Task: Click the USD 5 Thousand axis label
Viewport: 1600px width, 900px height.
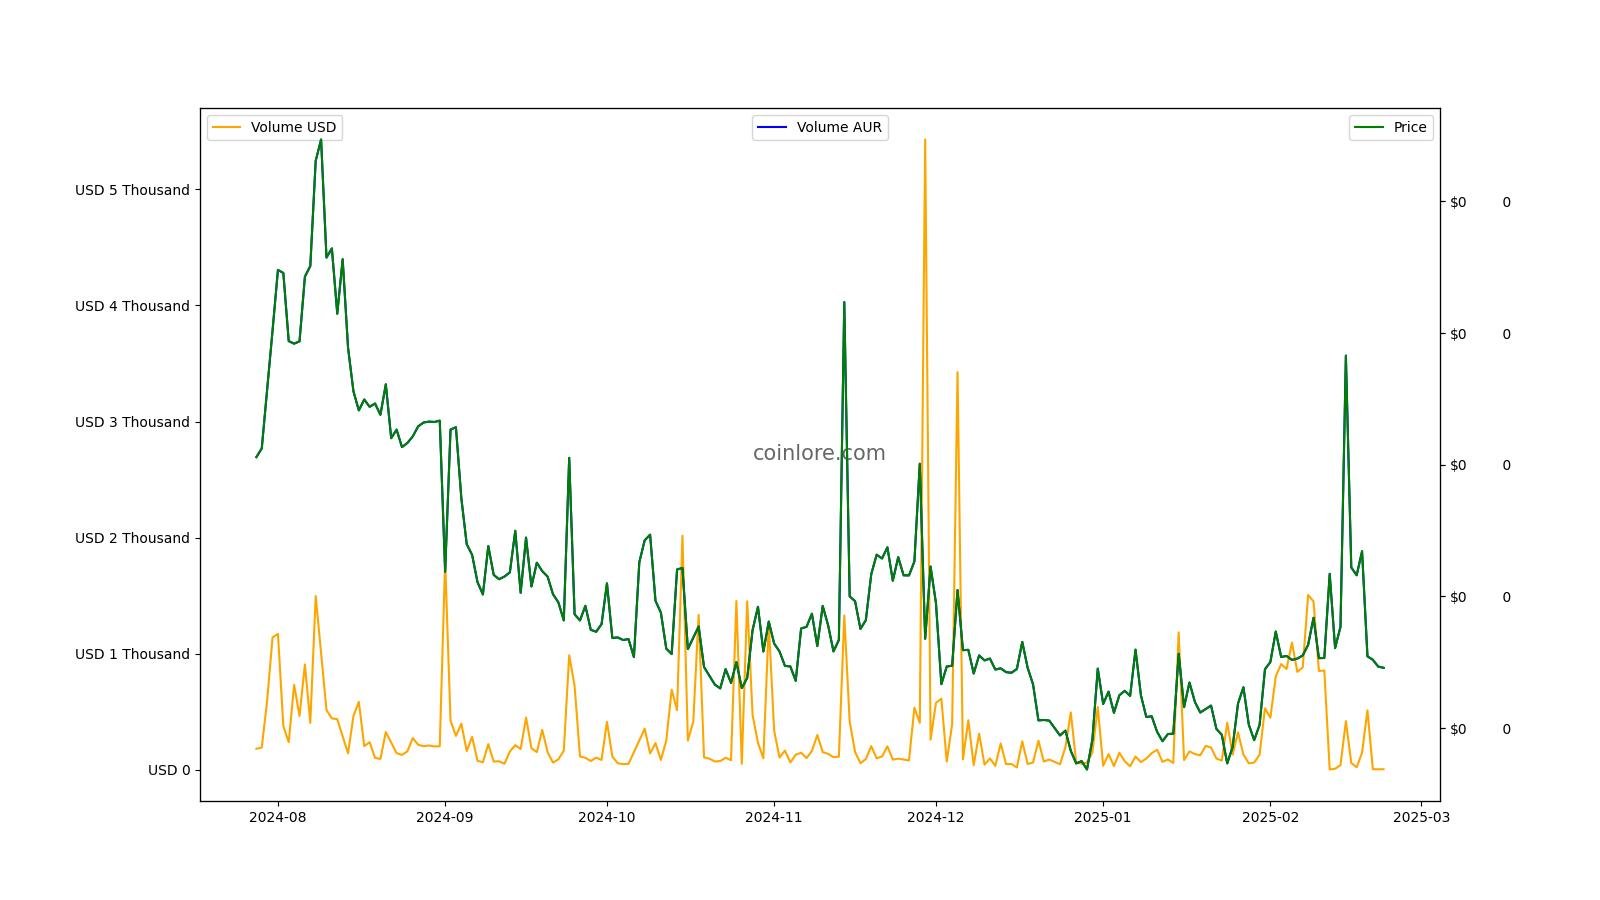Action: pyautogui.click(x=132, y=190)
